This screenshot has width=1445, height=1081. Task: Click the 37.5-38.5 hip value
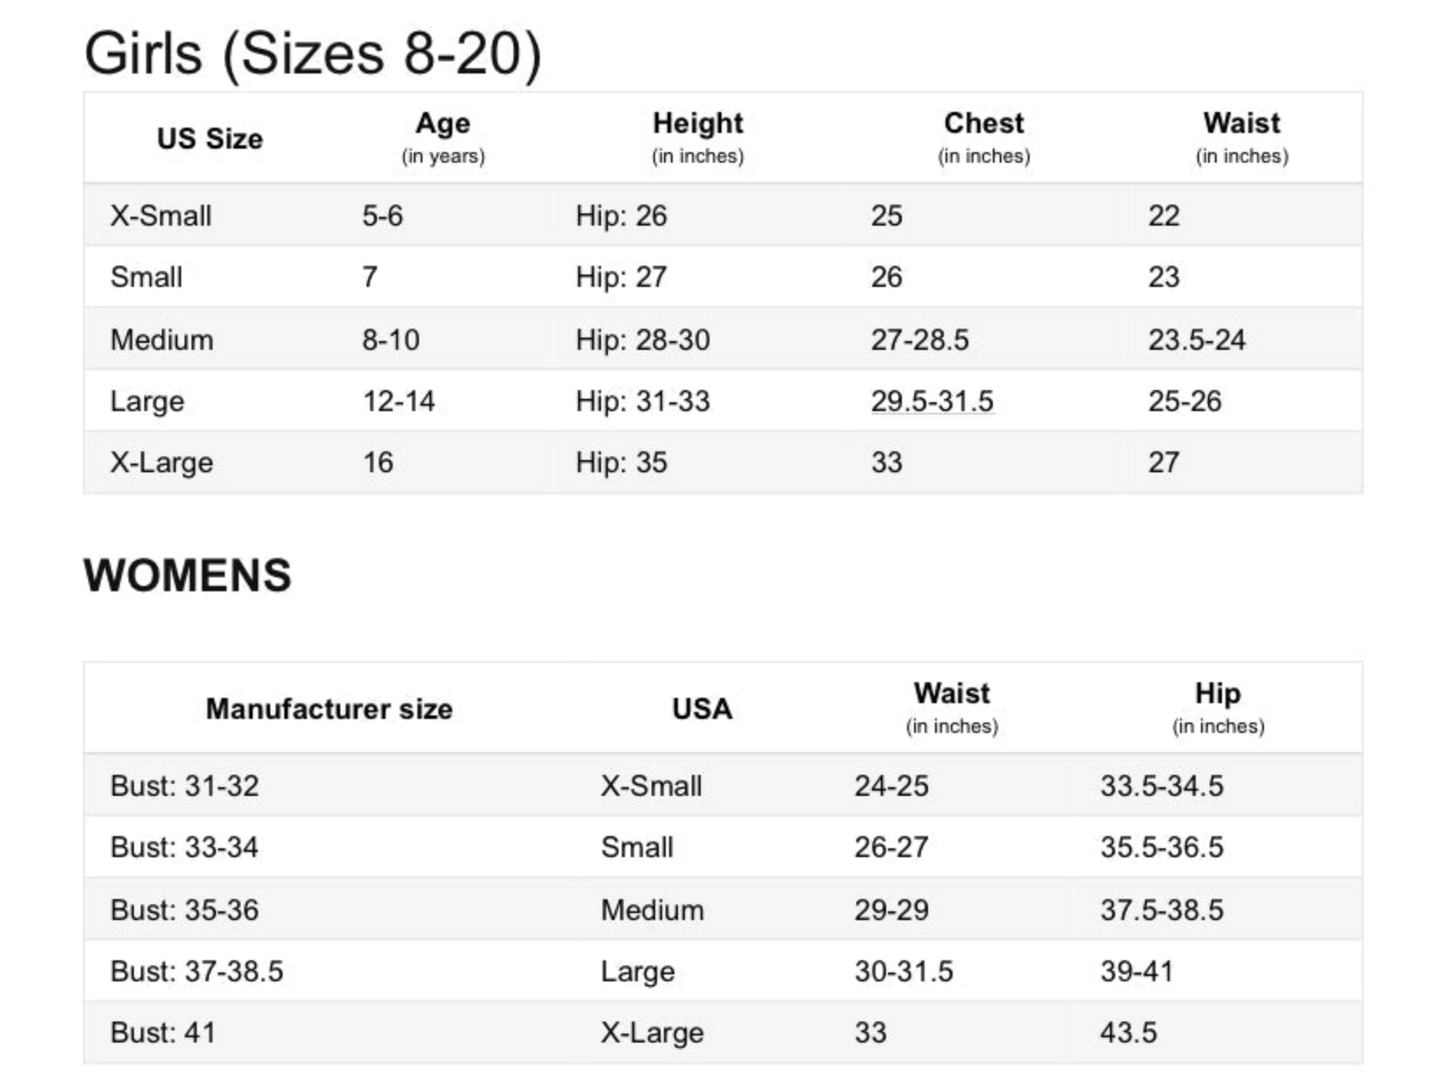coord(1162,910)
